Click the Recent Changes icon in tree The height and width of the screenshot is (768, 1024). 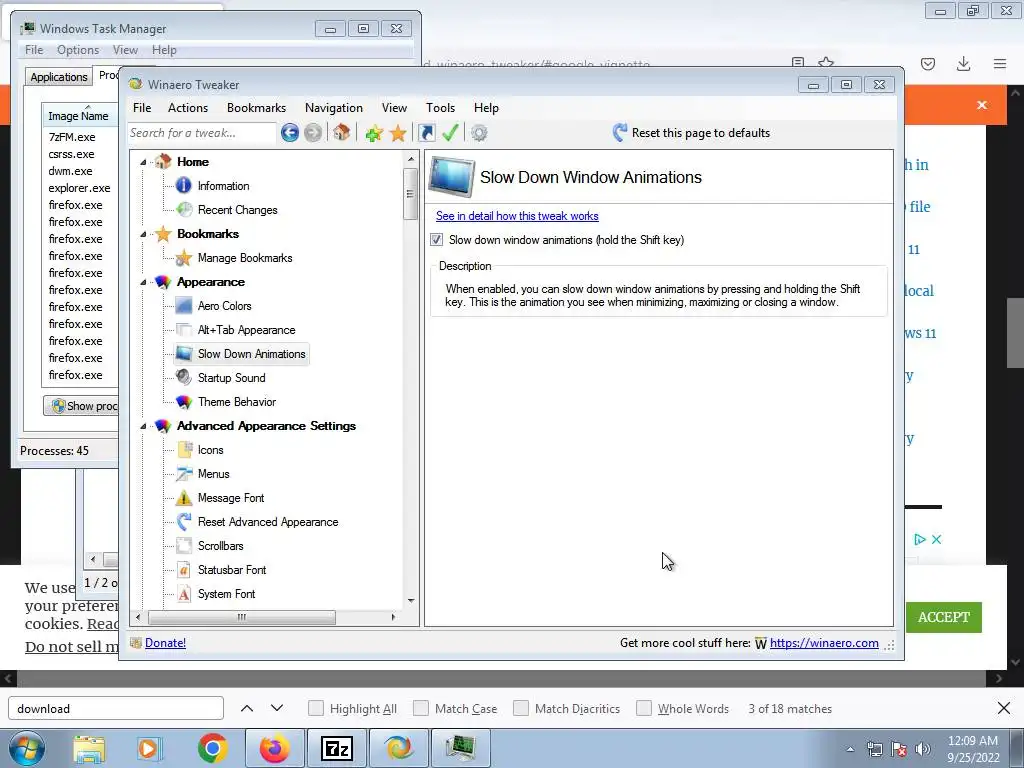[184, 210]
